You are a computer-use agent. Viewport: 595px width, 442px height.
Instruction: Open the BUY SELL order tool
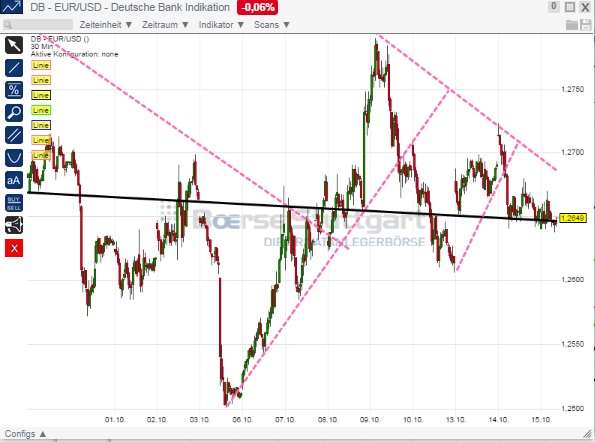pyautogui.click(x=14, y=203)
